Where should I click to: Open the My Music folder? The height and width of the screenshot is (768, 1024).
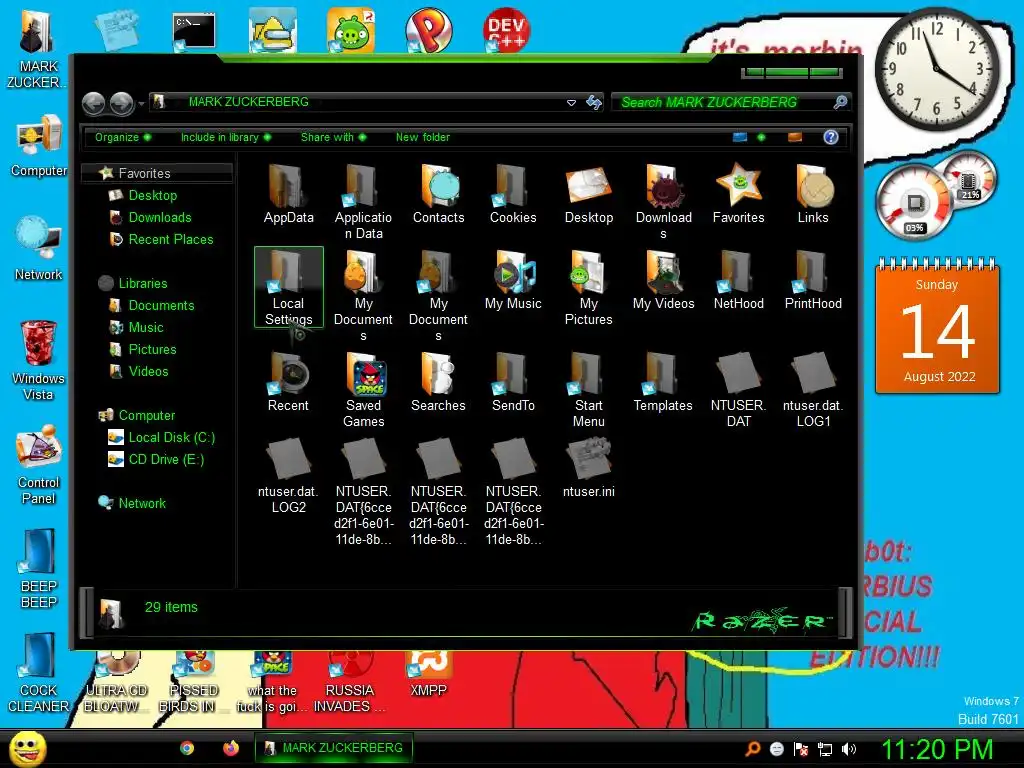click(513, 281)
